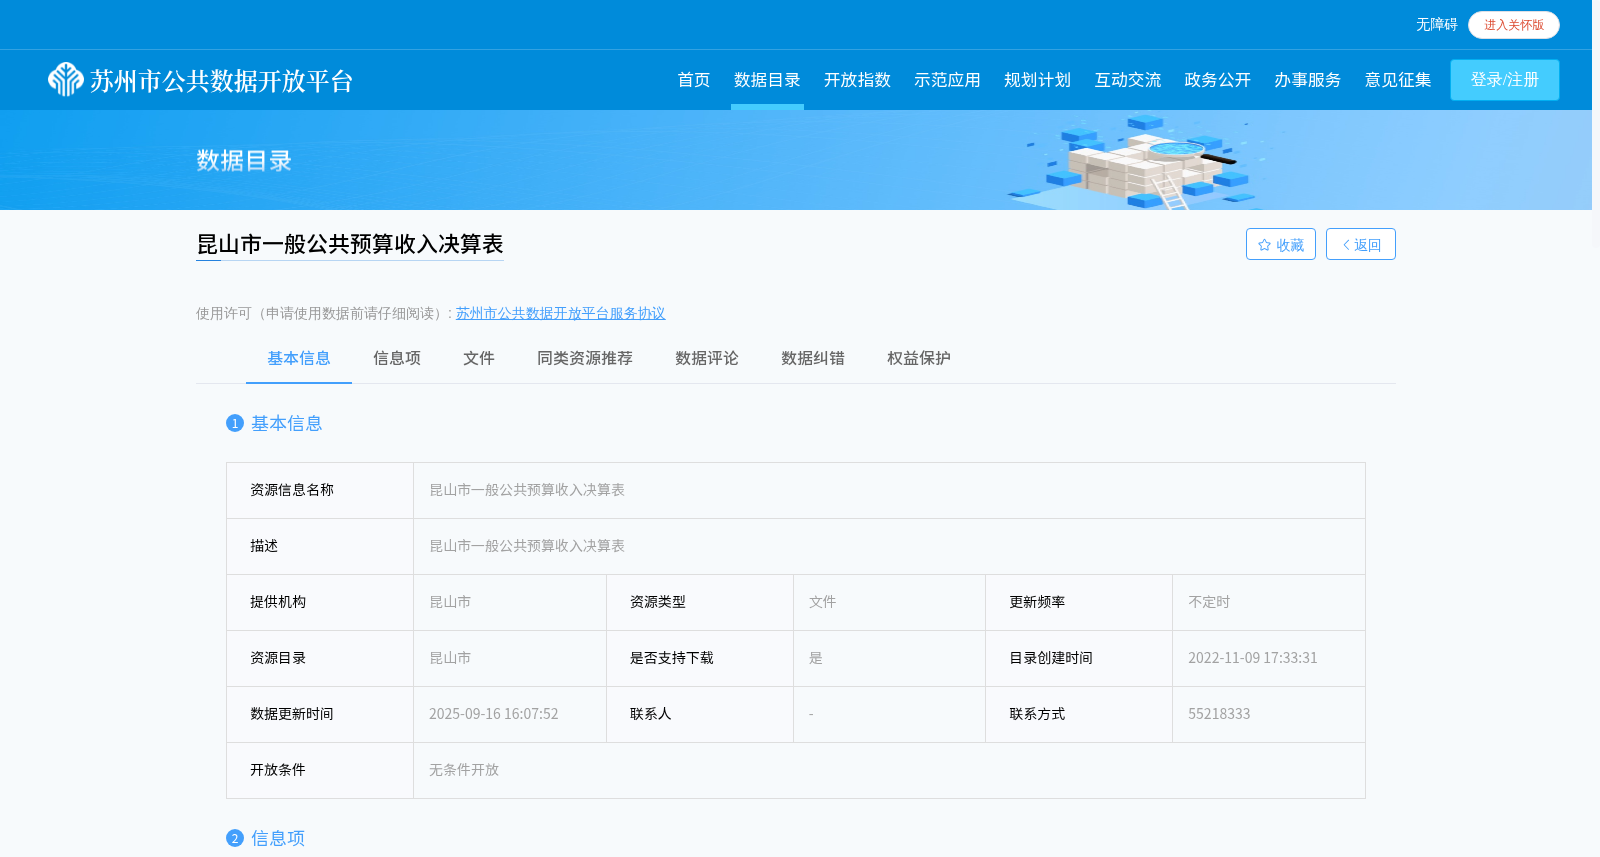
Task: Click the 资源信息名称 label cell
Action: [320, 490]
